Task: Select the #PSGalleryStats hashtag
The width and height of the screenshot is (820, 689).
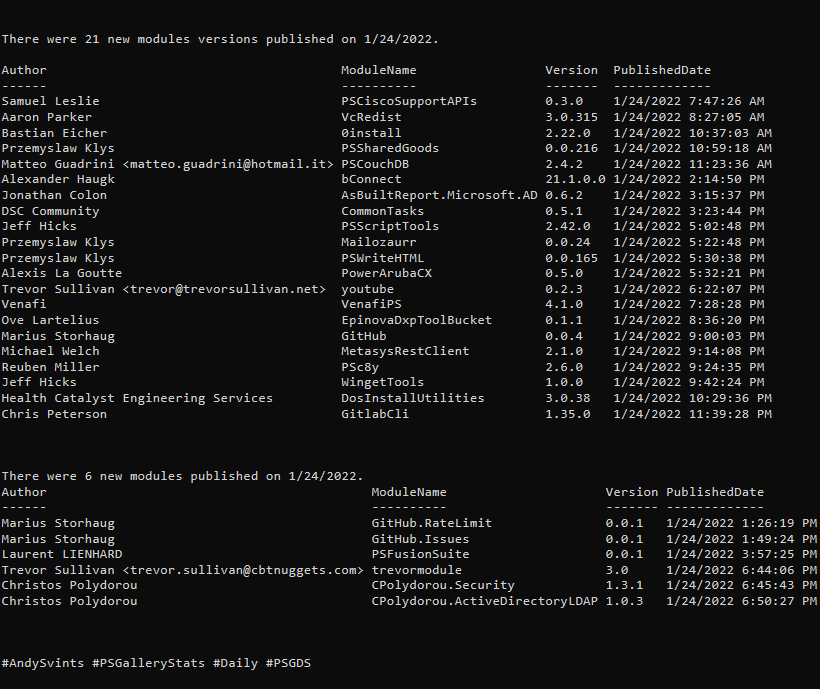Action: (149, 663)
